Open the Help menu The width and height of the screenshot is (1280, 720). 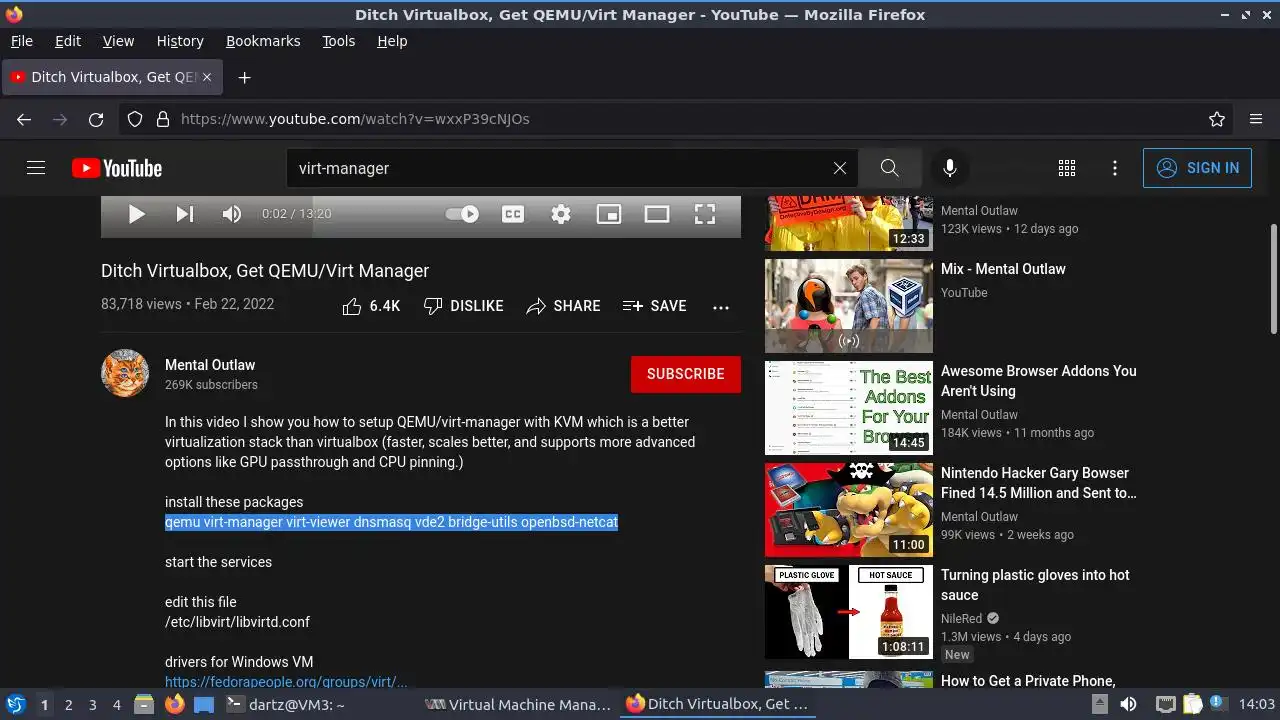[x=392, y=41]
